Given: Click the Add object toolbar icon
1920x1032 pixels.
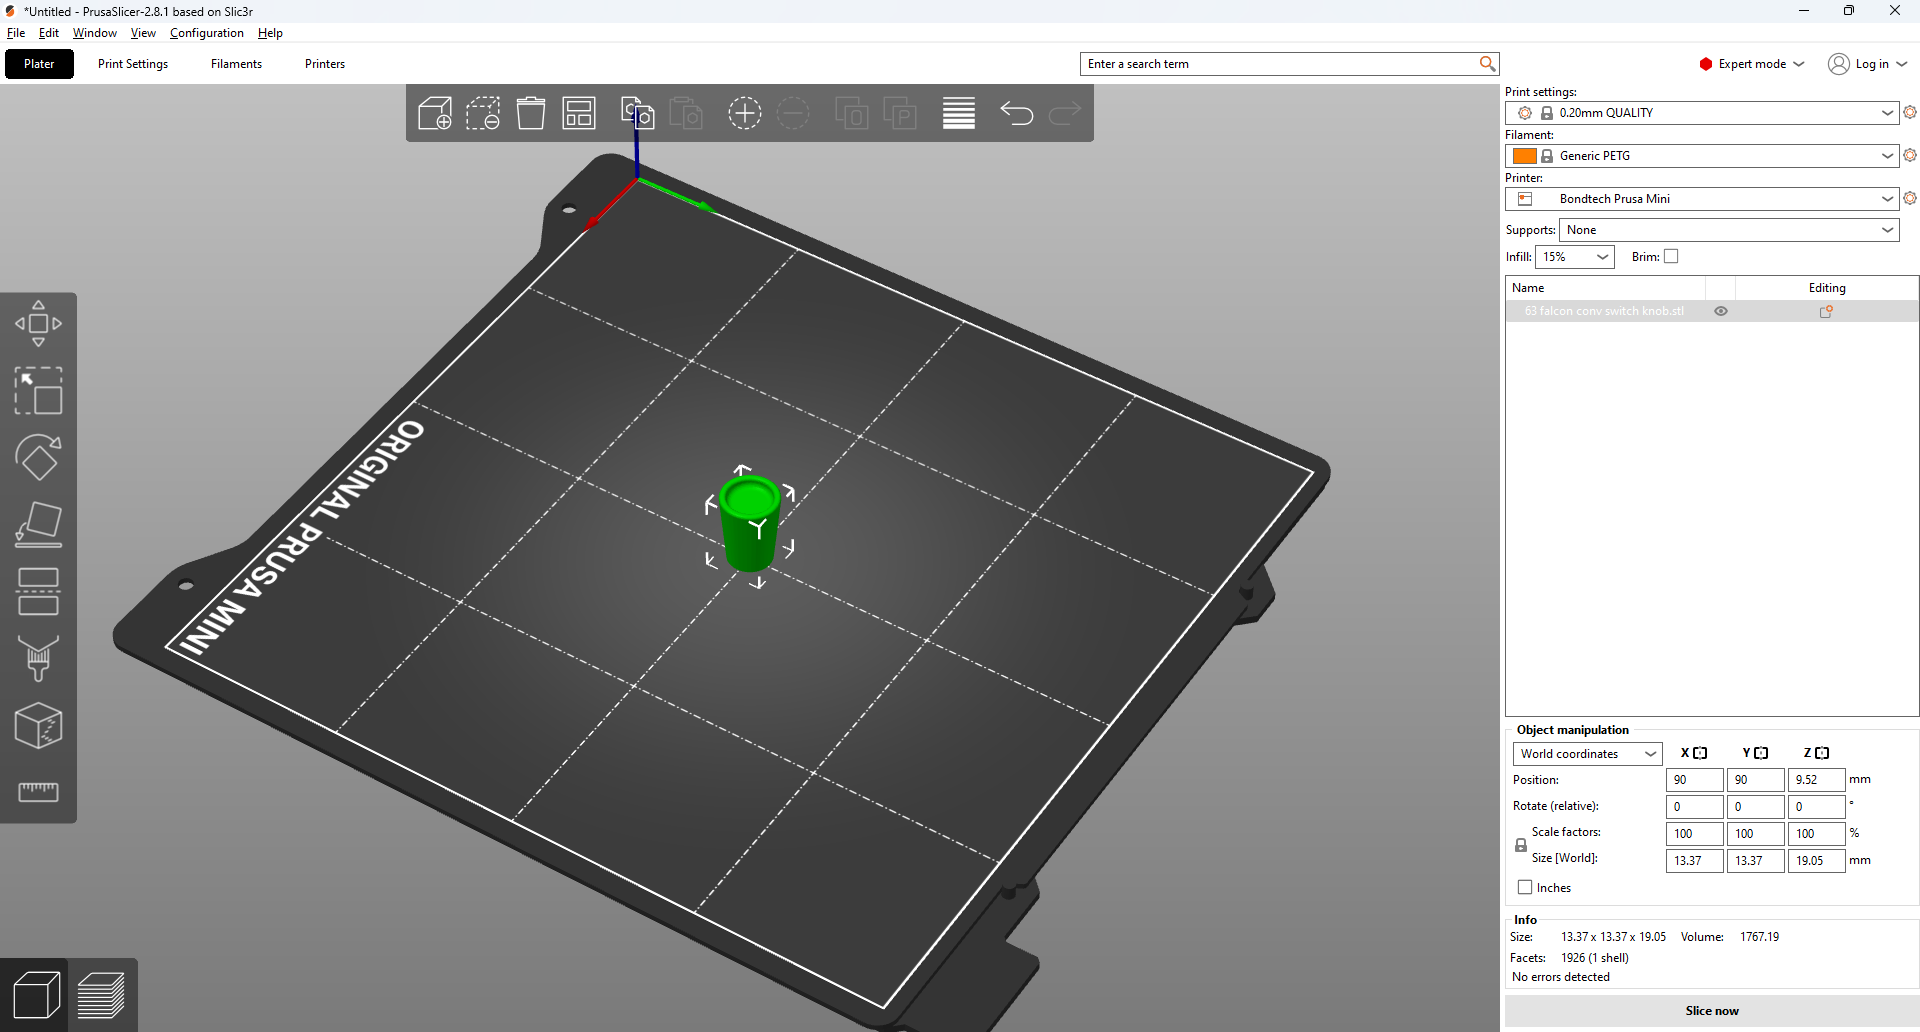Looking at the screenshot, I should pos(435,113).
